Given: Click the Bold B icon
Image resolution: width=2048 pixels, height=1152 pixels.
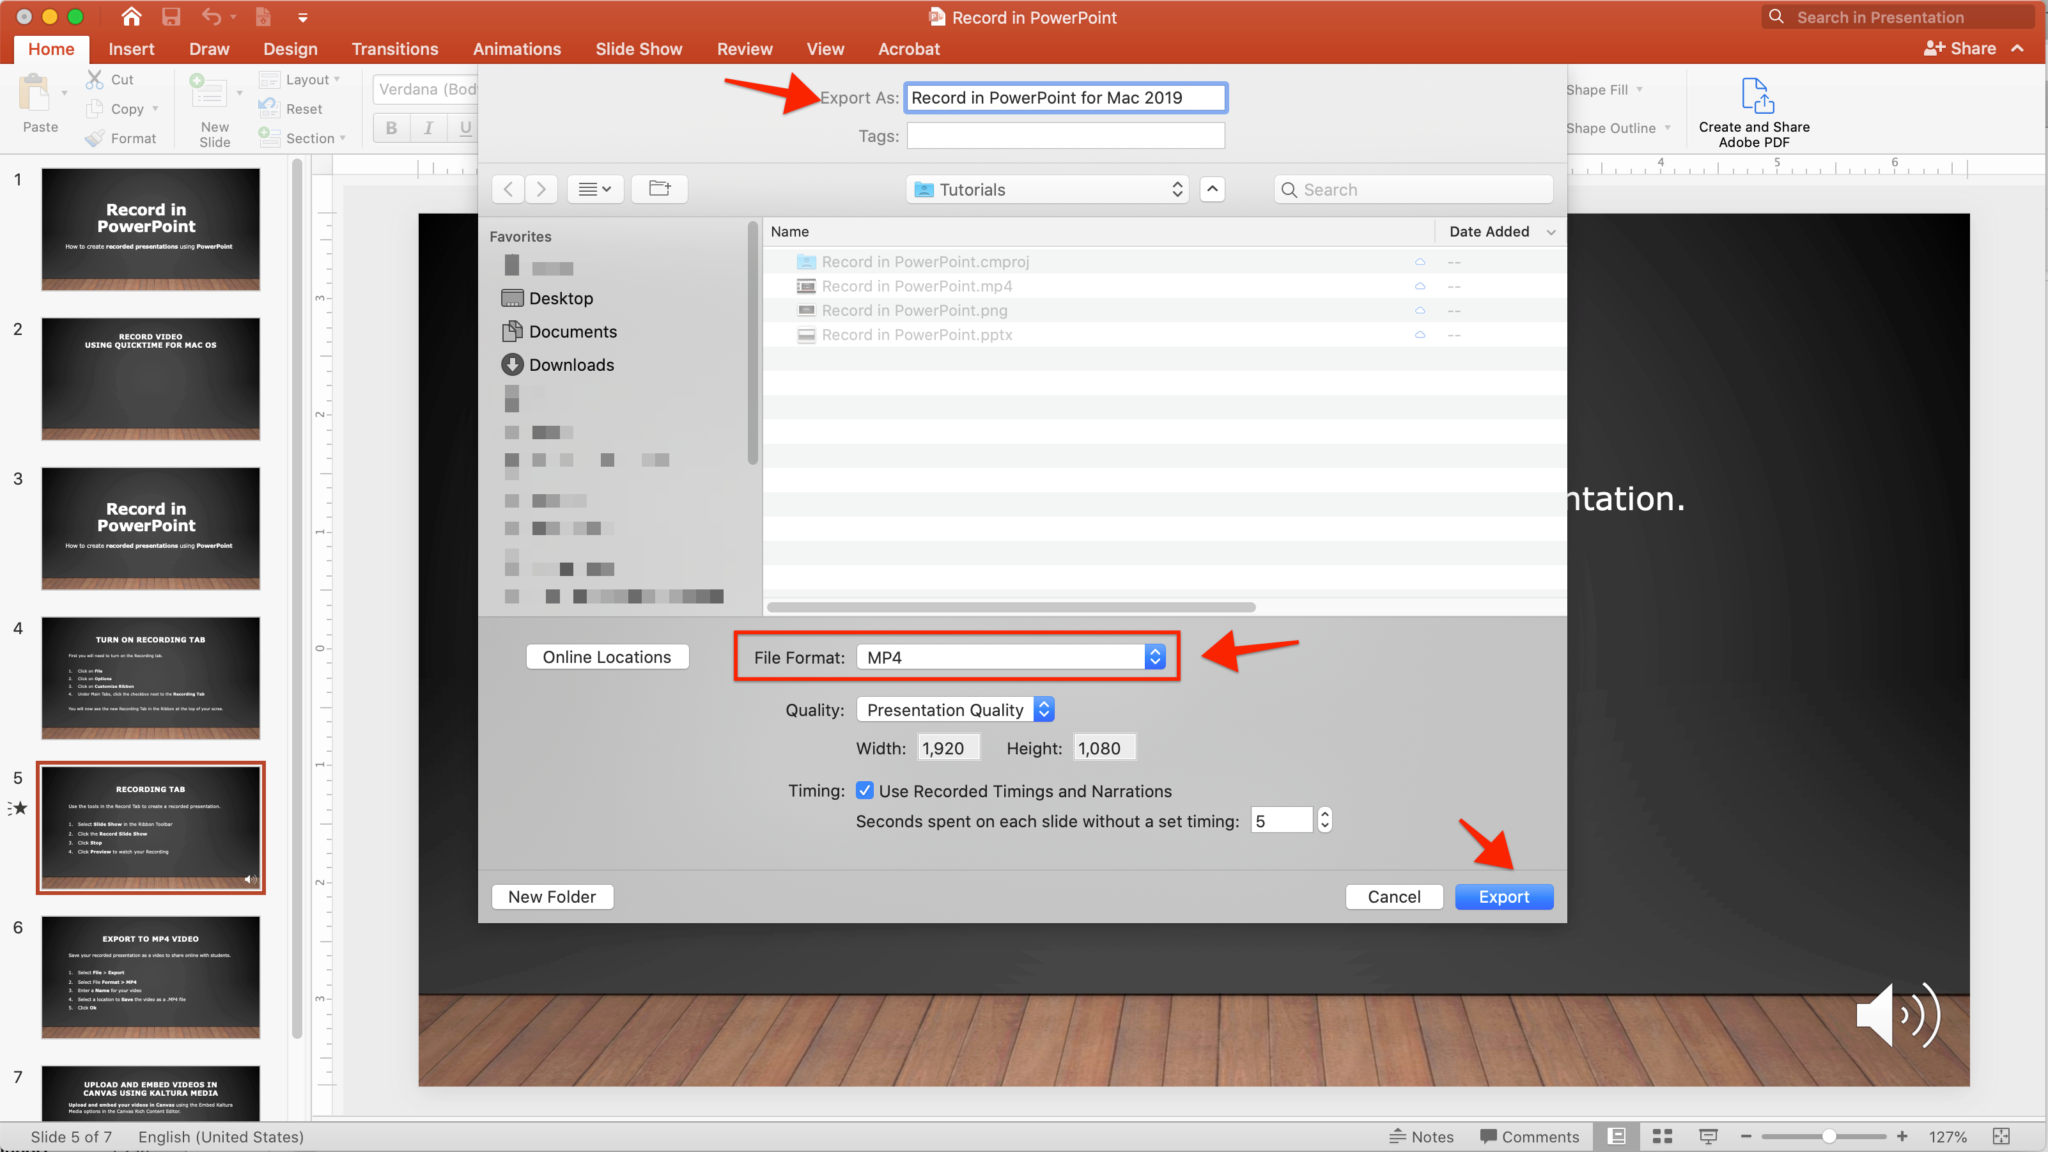Looking at the screenshot, I should click(x=391, y=128).
